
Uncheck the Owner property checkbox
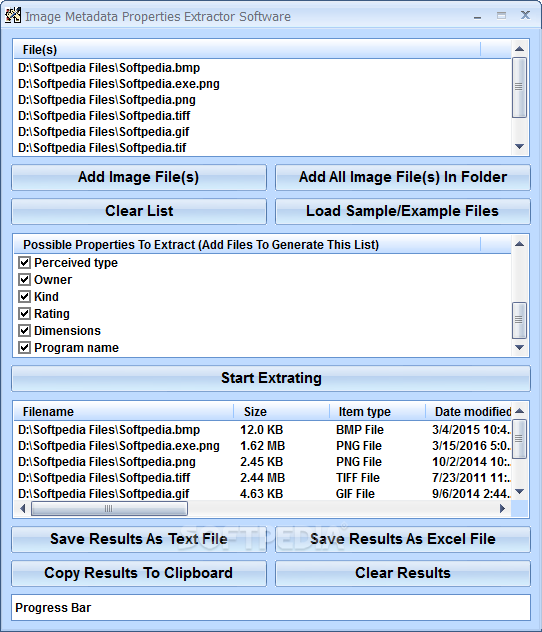click(25, 280)
